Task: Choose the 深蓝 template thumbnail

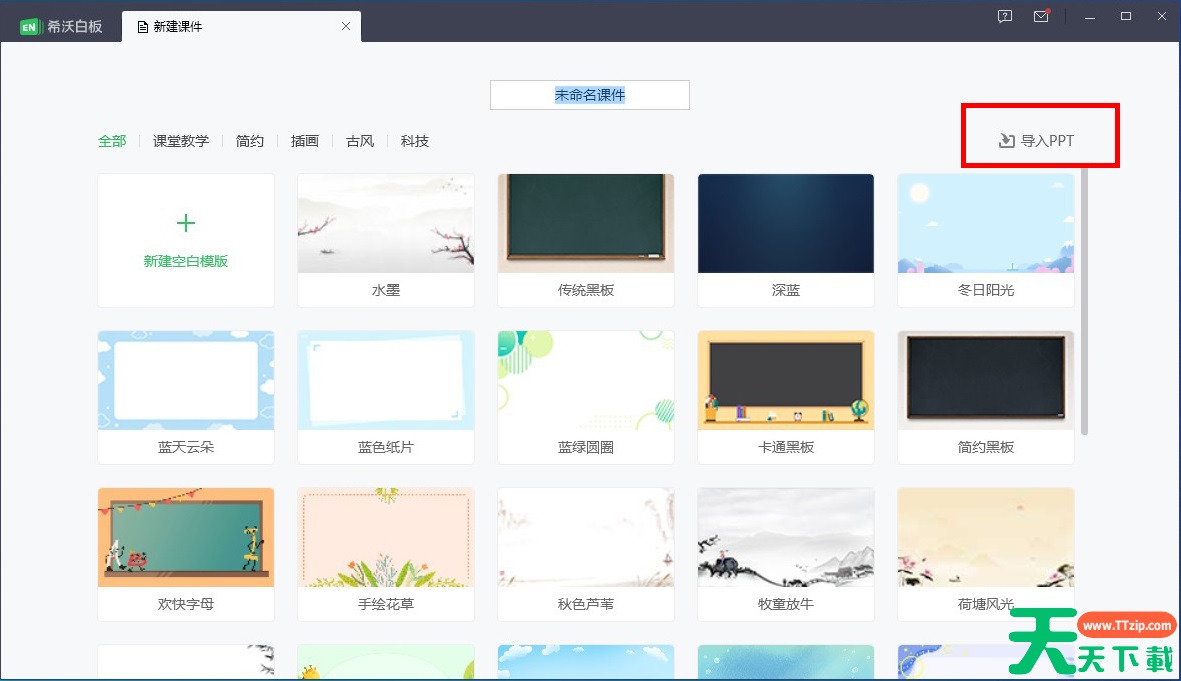Action: [x=786, y=224]
